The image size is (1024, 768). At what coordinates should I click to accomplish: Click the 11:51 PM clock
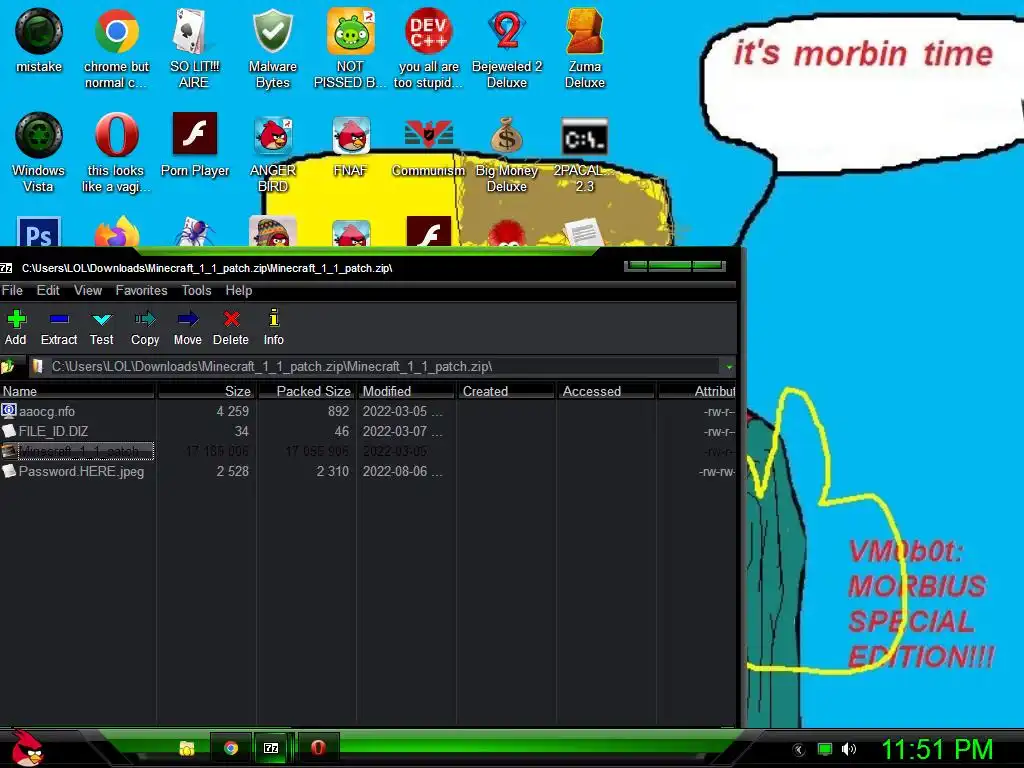point(937,749)
